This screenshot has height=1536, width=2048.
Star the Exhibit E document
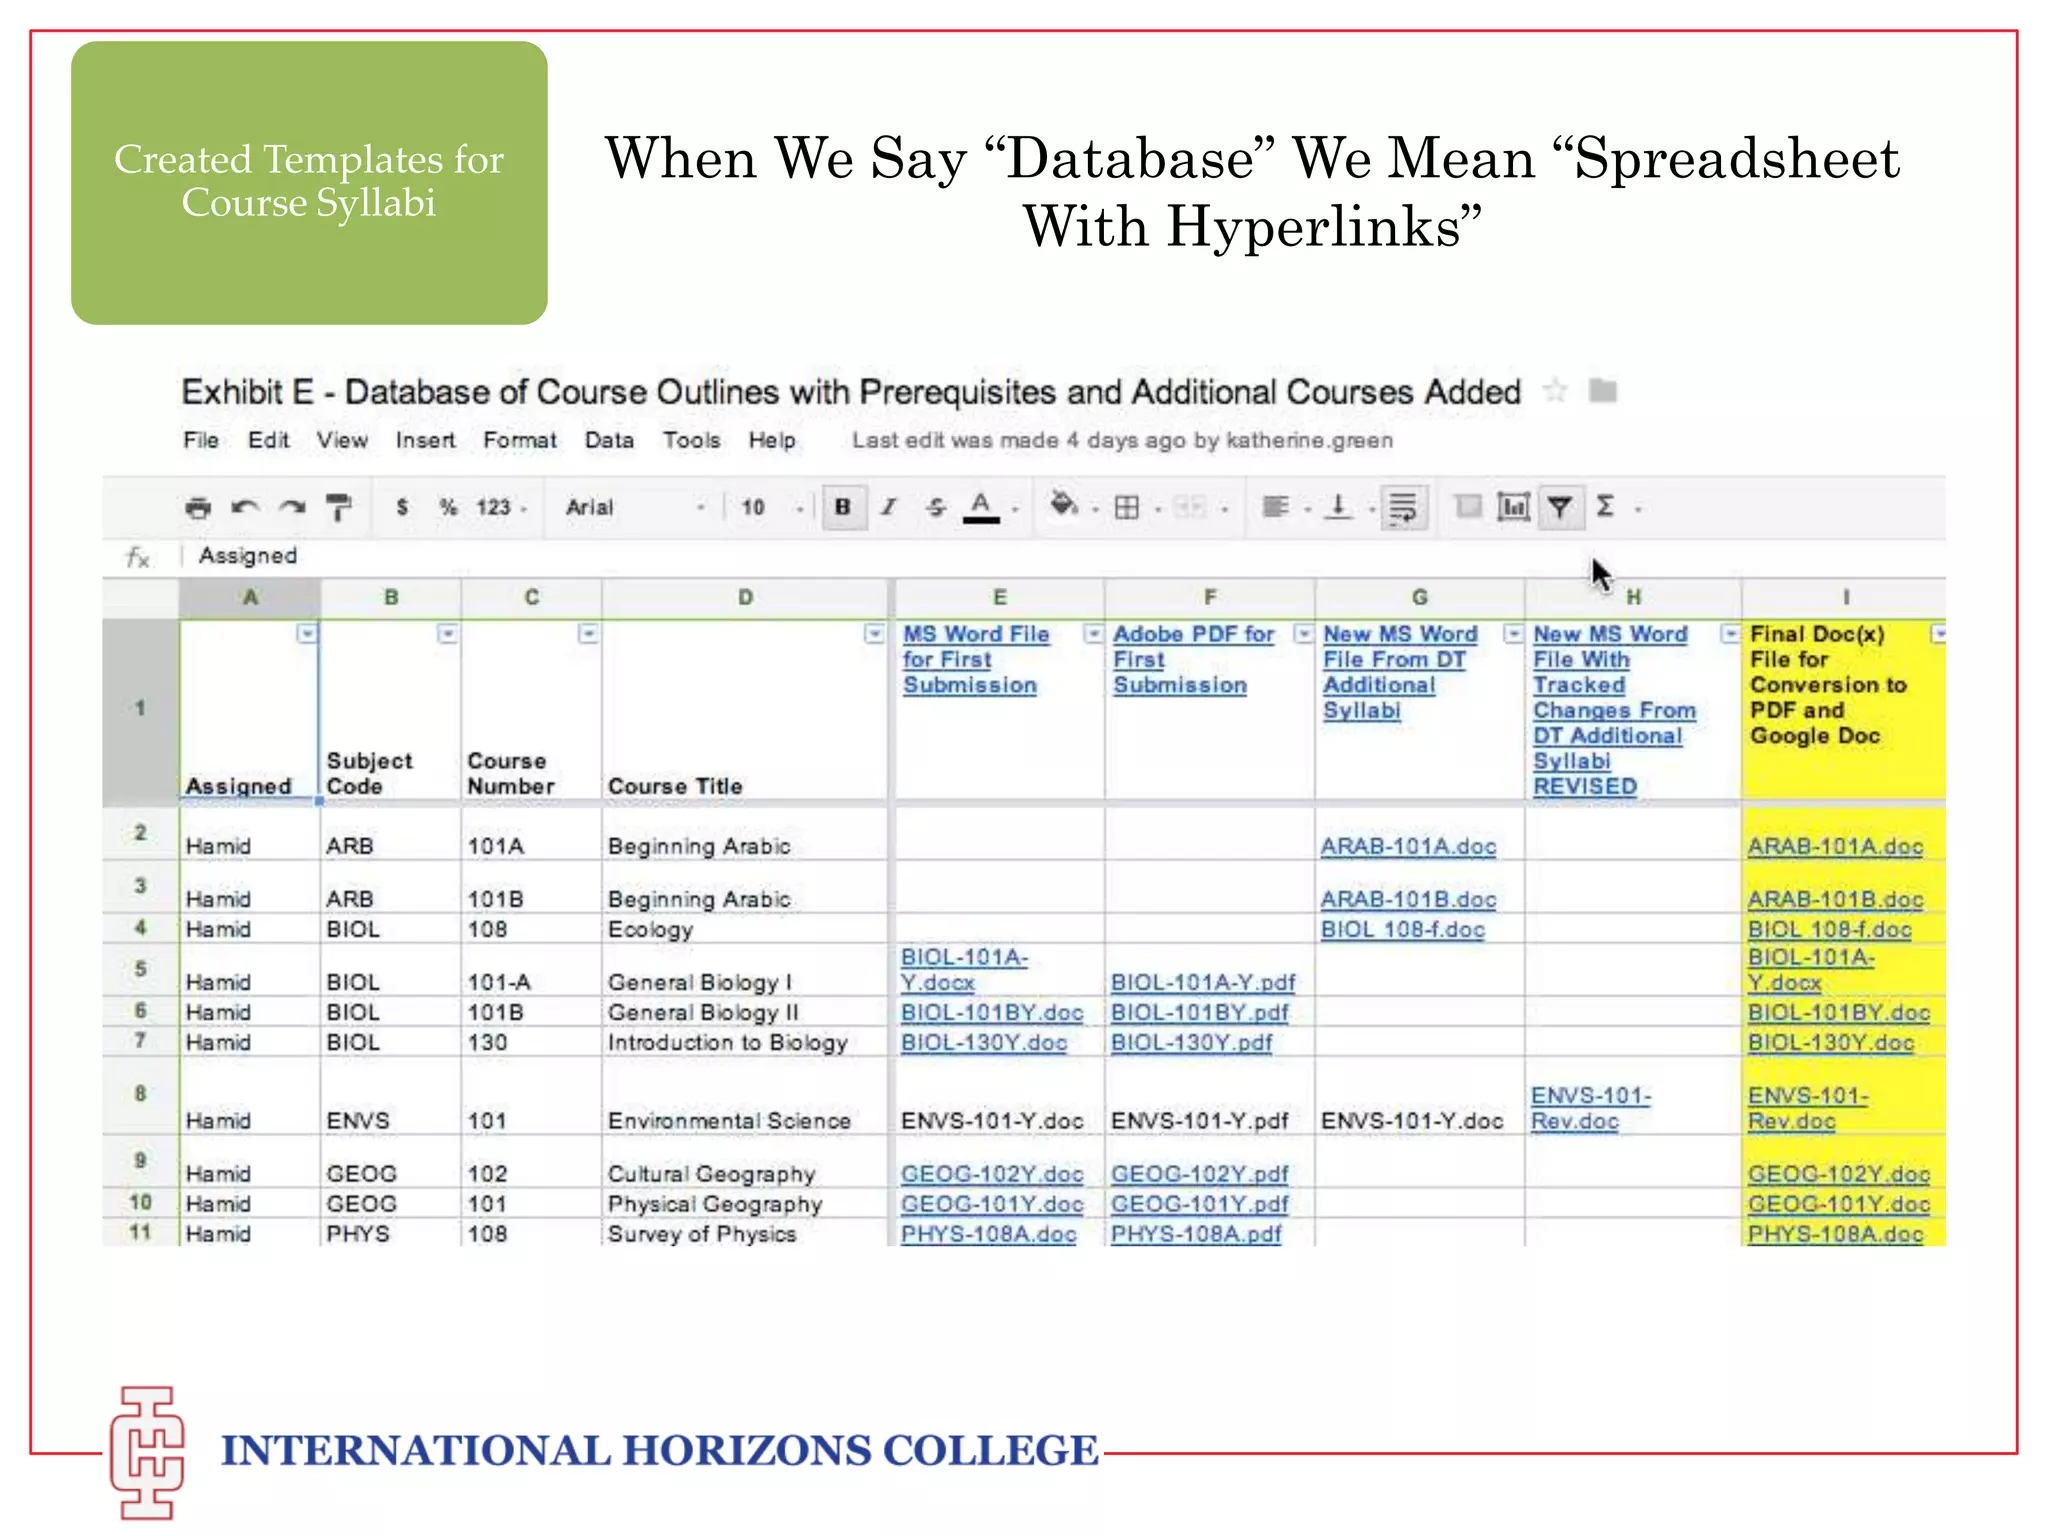click(x=1555, y=390)
